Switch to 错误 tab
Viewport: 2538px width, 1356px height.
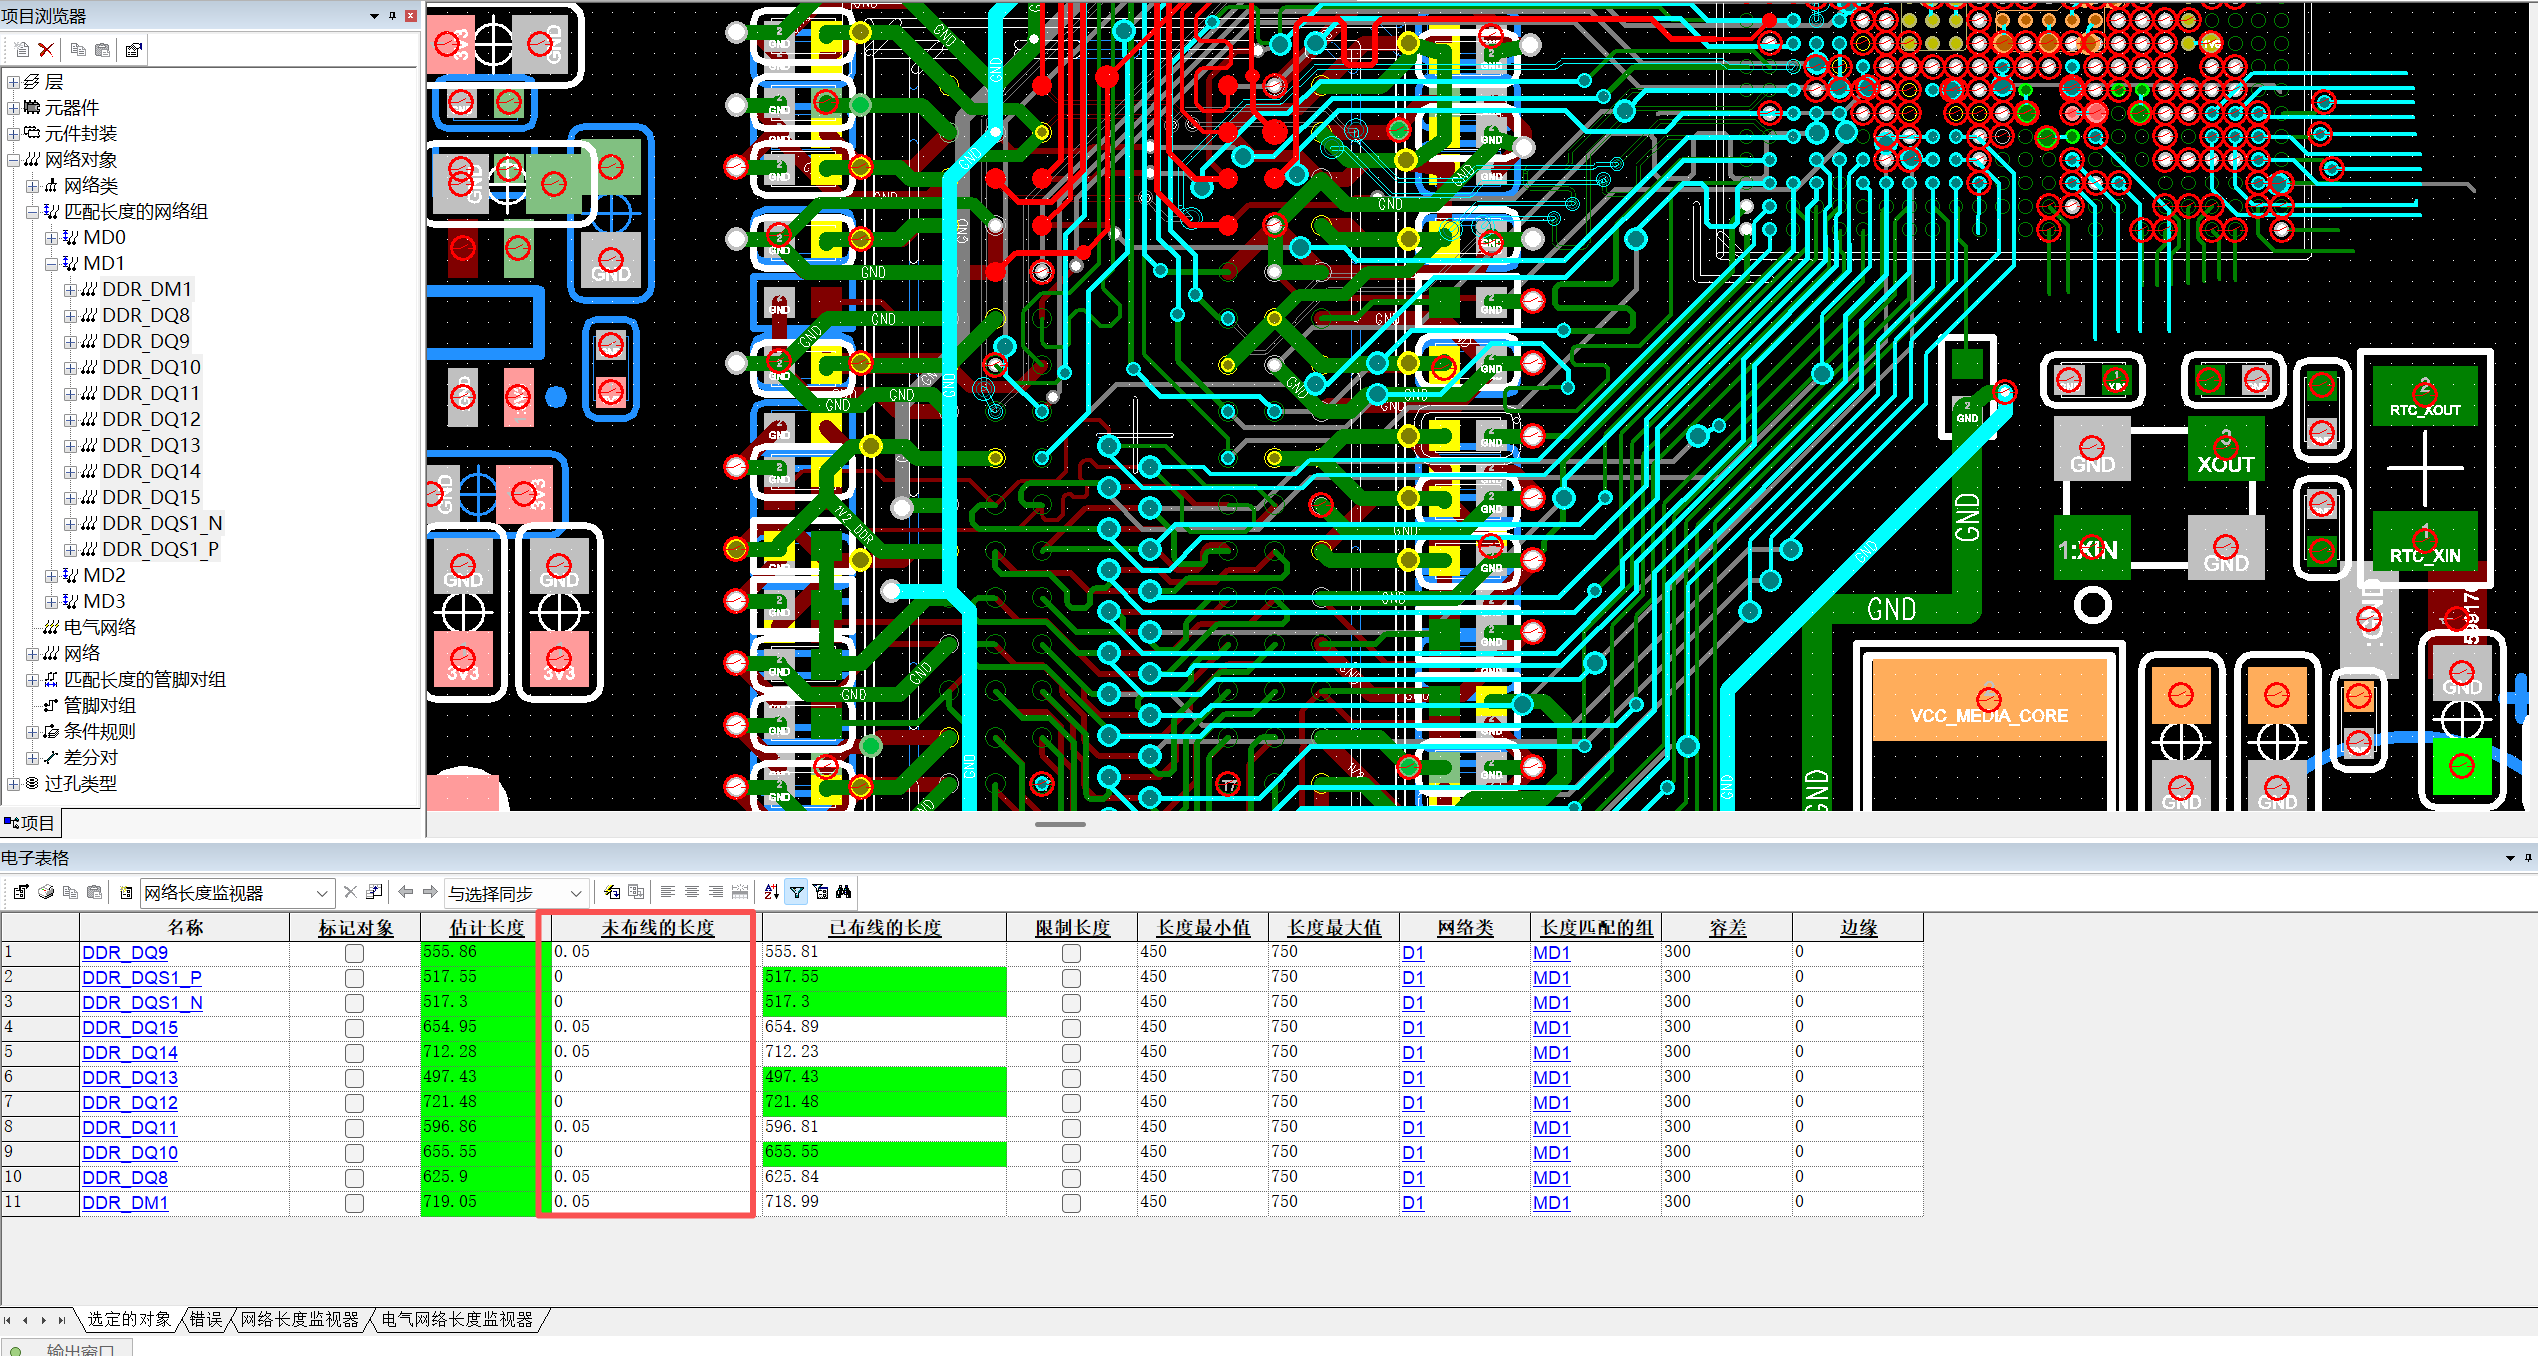(206, 1319)
